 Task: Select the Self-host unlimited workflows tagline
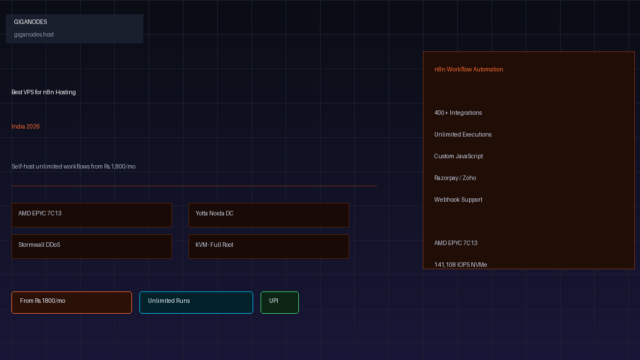(73, 167)
